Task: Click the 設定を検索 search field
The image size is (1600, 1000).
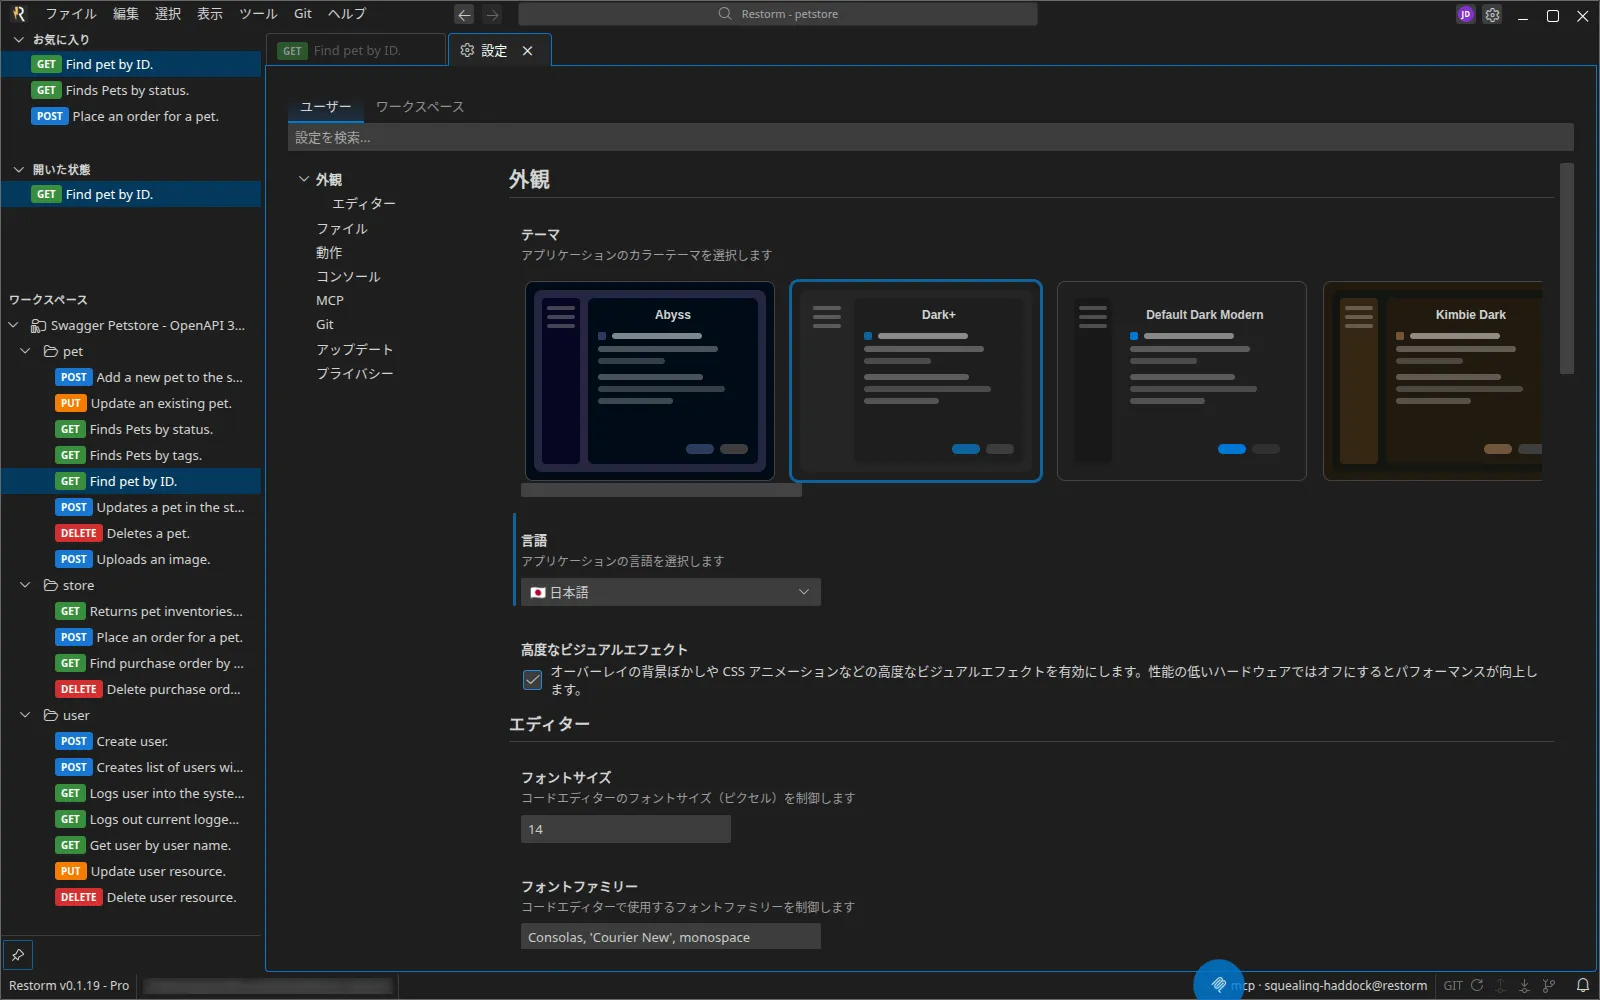Action: point(930,137)
